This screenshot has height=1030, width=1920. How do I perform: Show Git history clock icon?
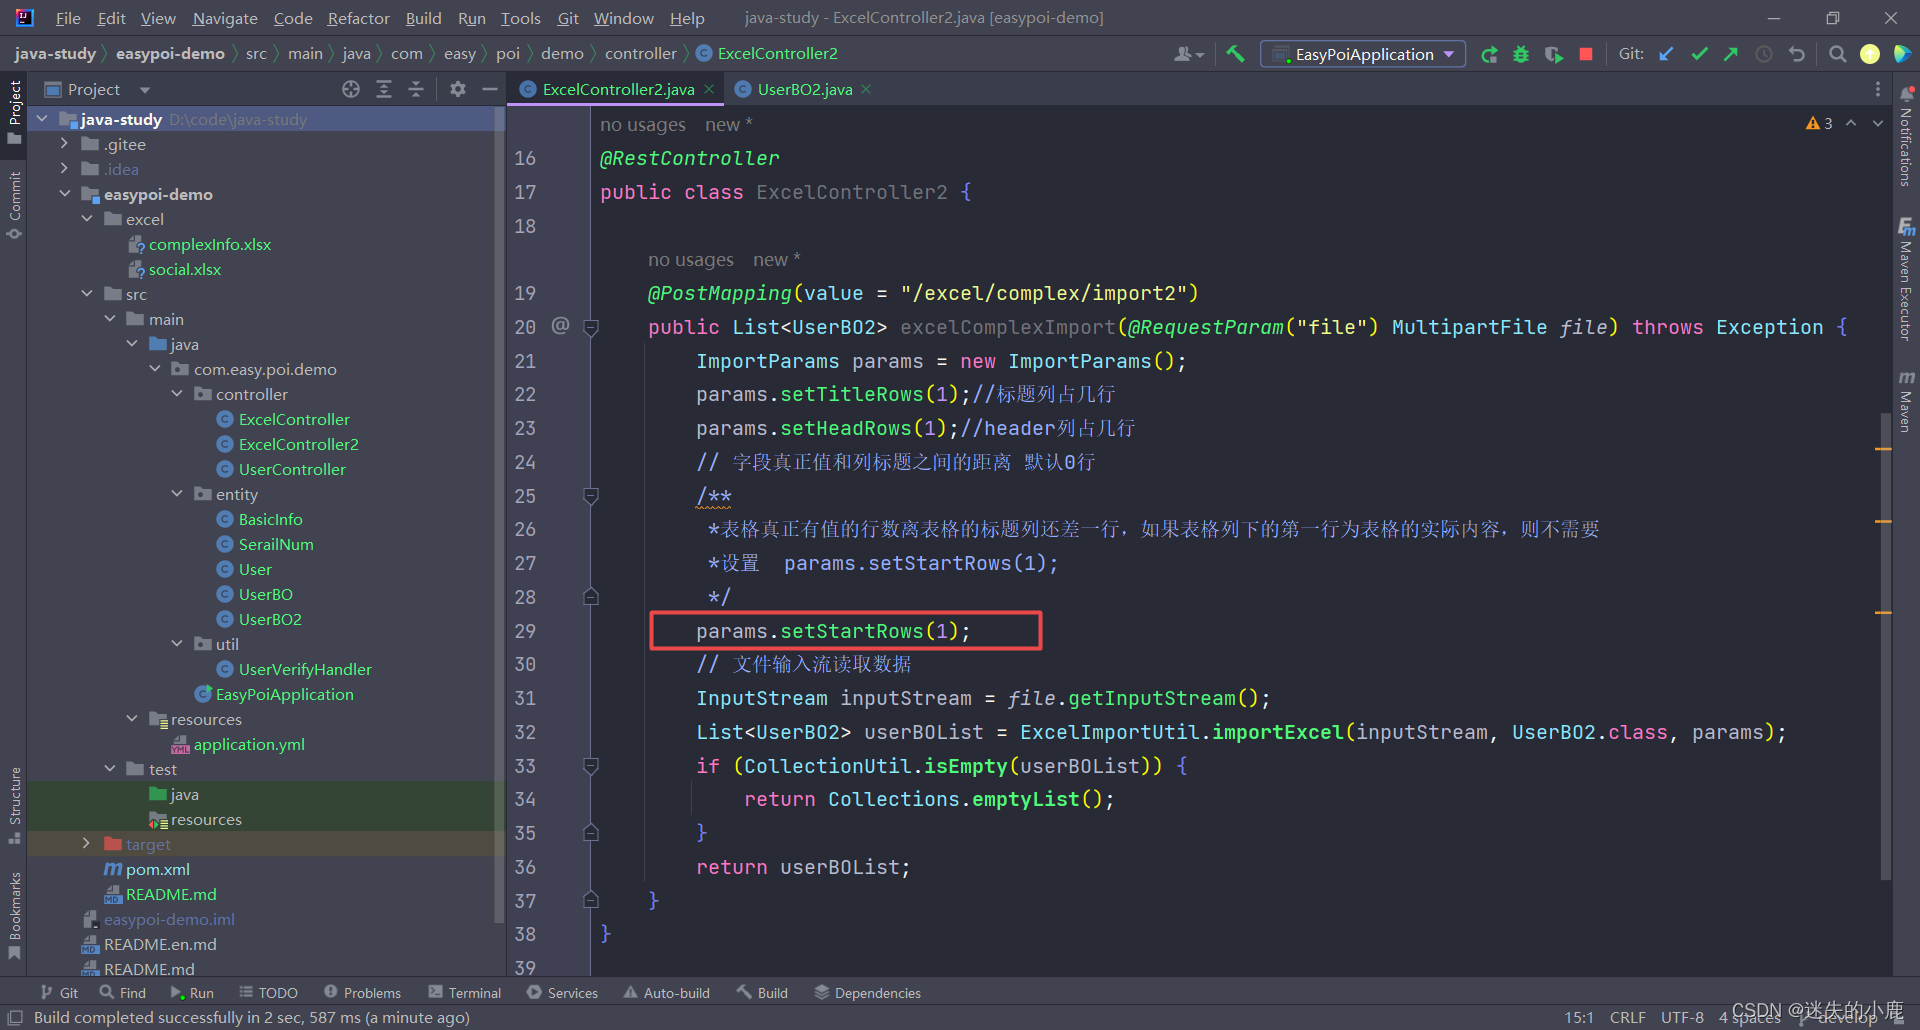(1764, 54)
